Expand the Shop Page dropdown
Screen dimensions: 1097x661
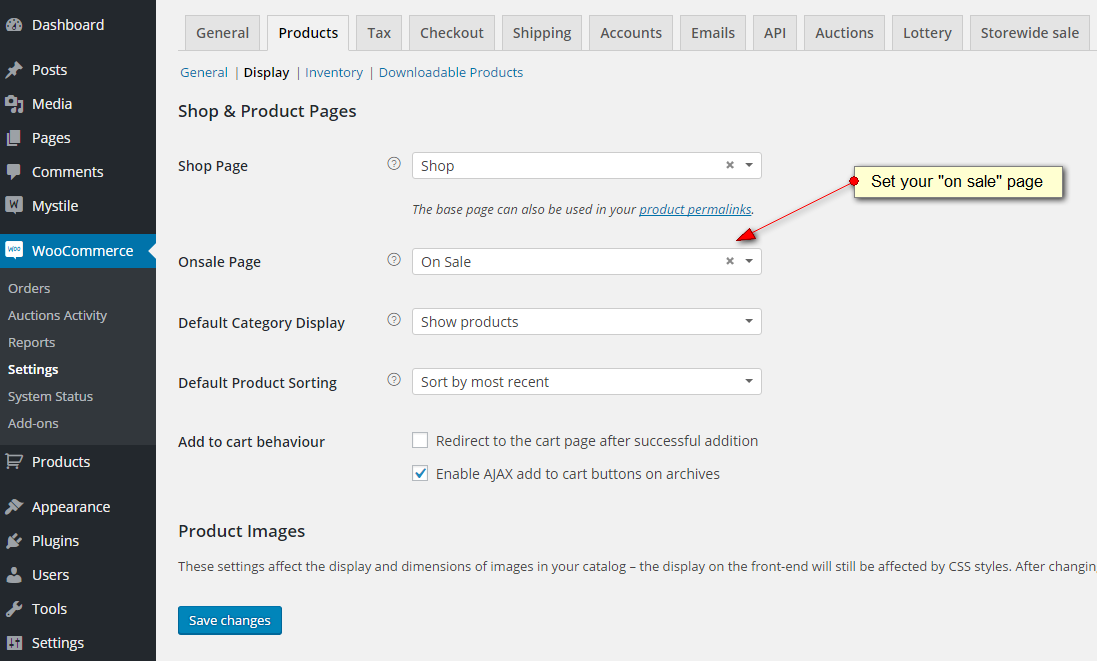[x=749, y=166]
